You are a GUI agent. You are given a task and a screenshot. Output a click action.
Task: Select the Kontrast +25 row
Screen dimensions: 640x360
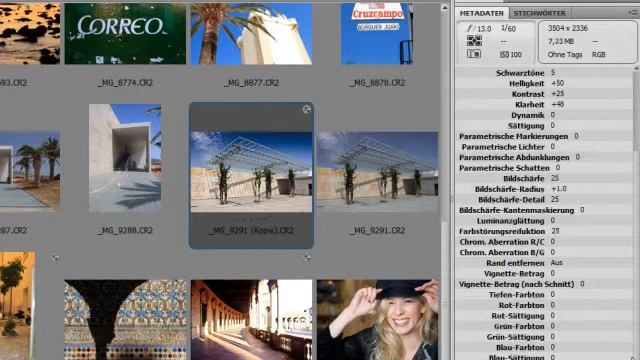(x=544, y=94)
